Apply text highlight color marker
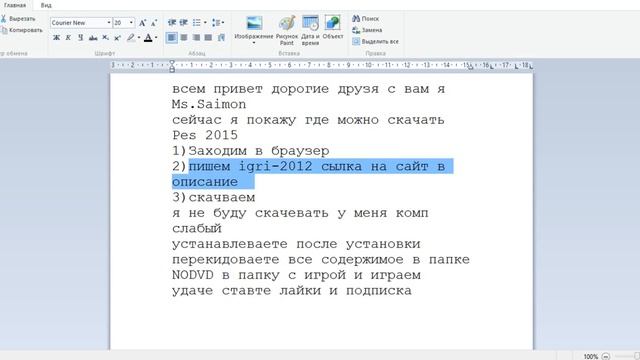 tap(131, 38)
